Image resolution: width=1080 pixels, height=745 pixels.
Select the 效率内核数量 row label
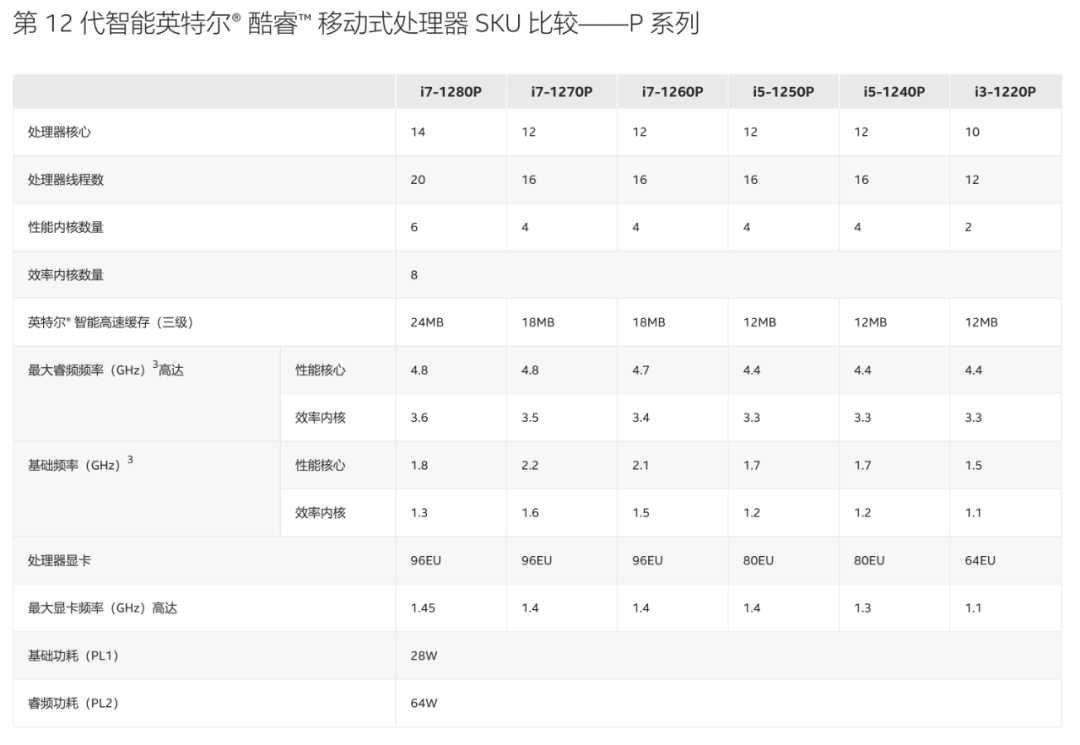65,275
